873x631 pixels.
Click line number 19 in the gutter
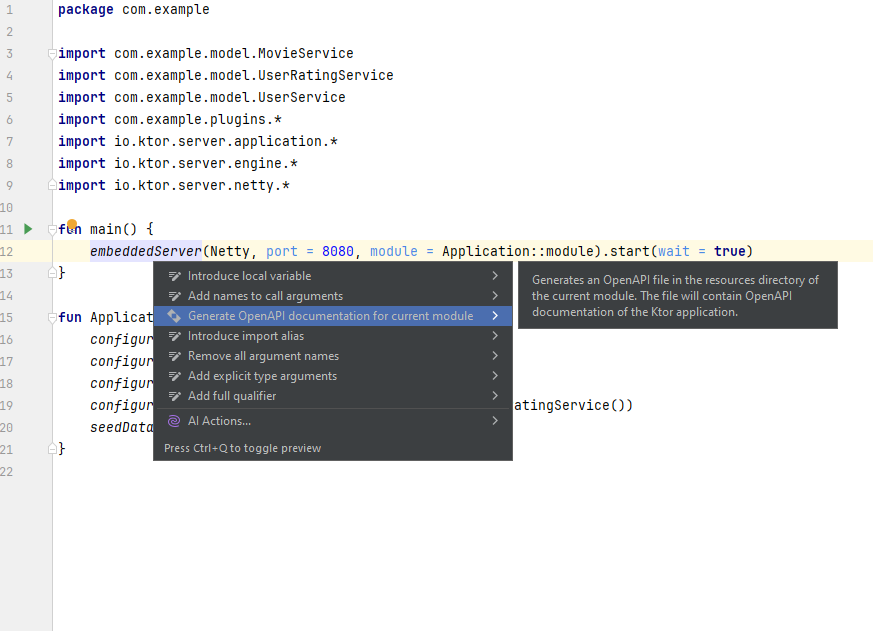[9, 405]
